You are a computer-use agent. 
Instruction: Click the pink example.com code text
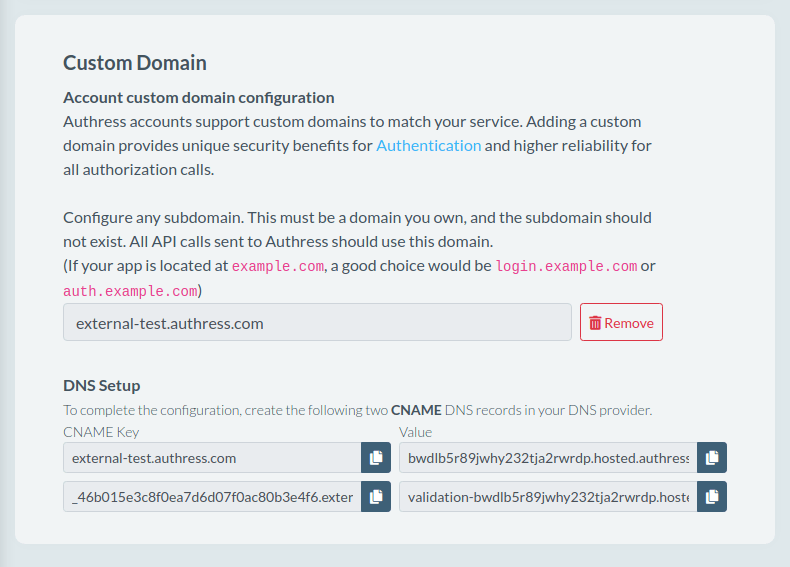coord(278,266)
